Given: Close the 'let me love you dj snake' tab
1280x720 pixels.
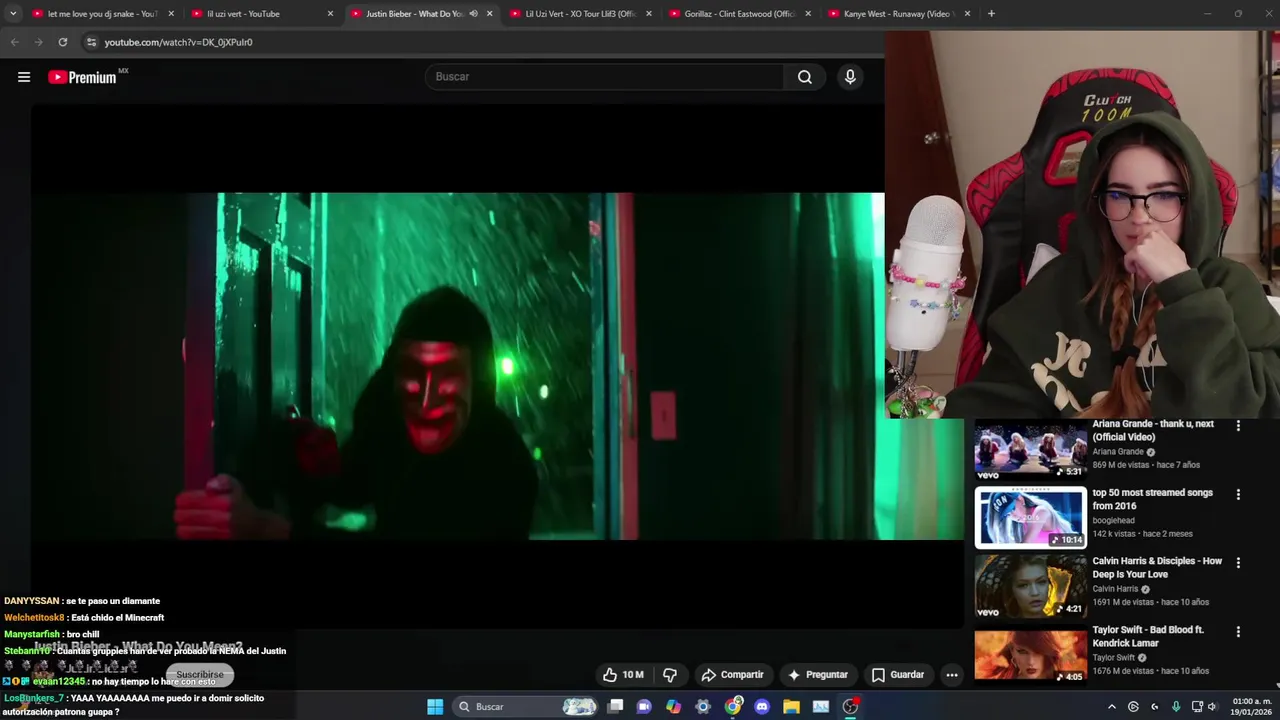Looking at the screenshot, I should pos(171,14).
